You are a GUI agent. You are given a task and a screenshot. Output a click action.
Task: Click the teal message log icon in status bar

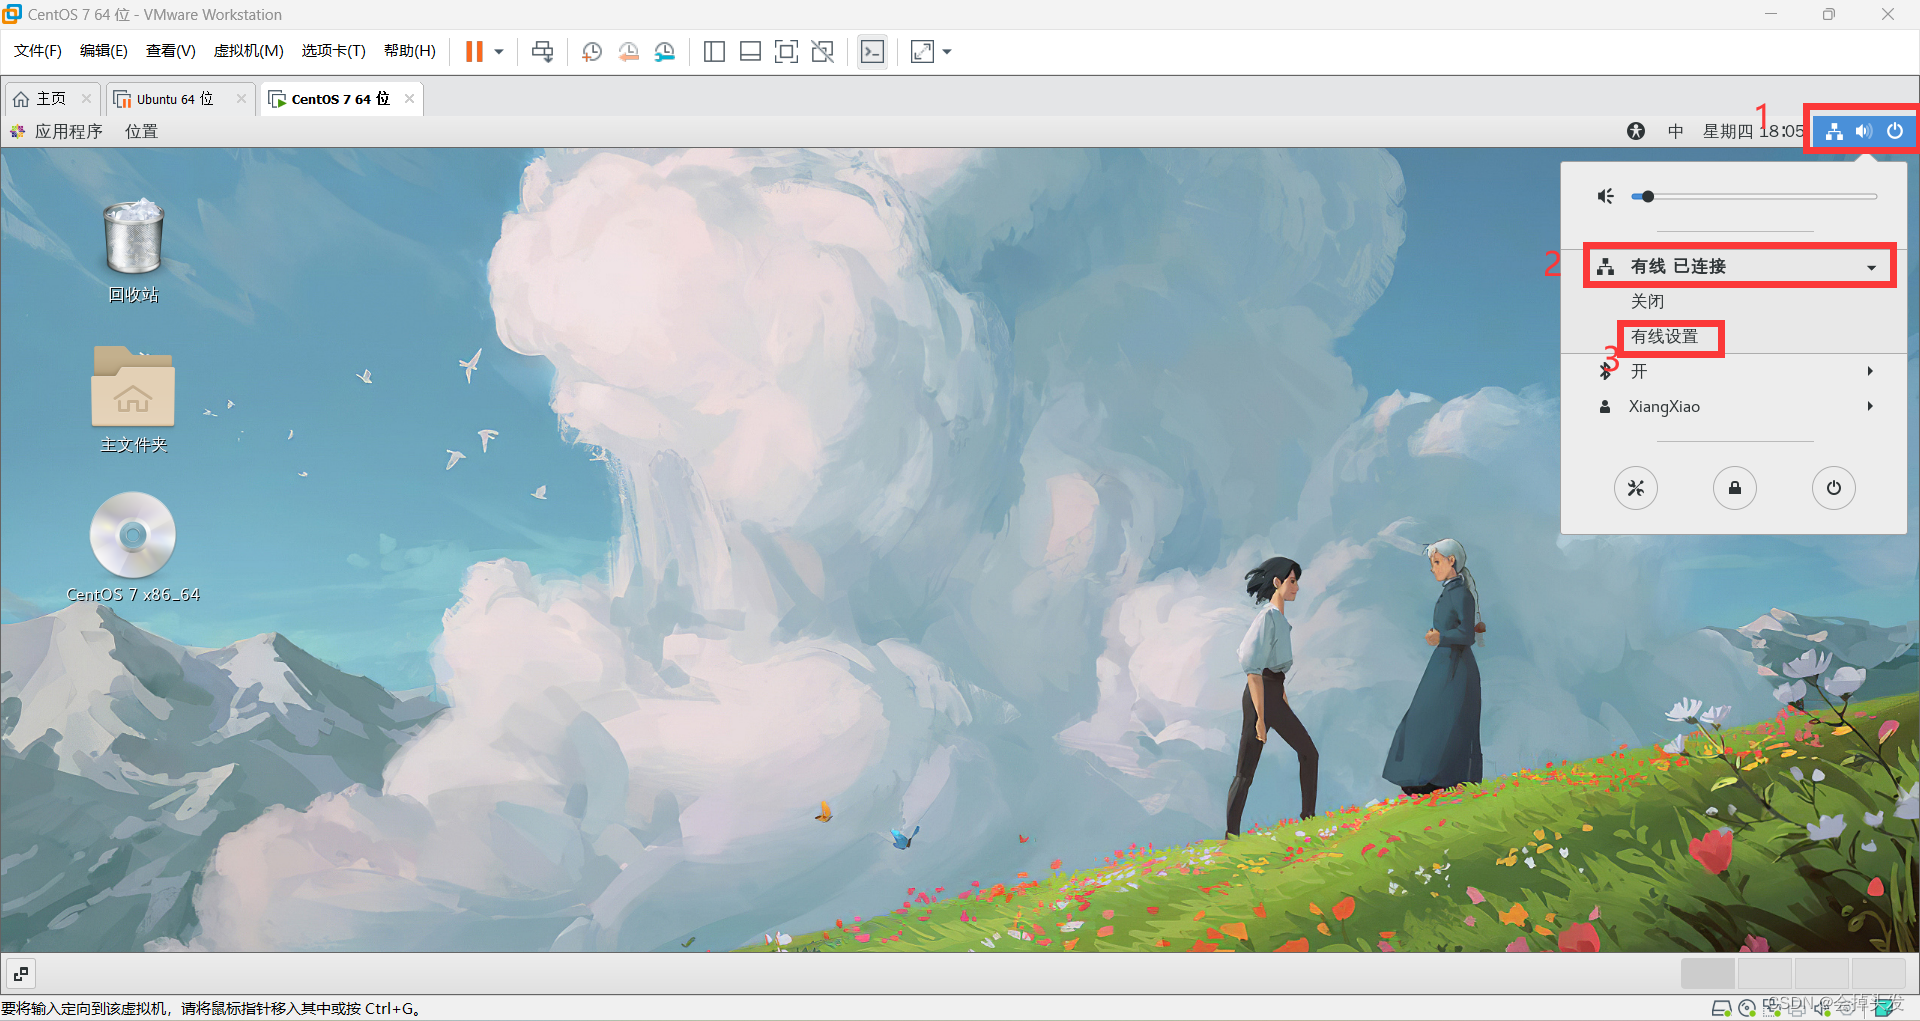pos(1884,1008)
